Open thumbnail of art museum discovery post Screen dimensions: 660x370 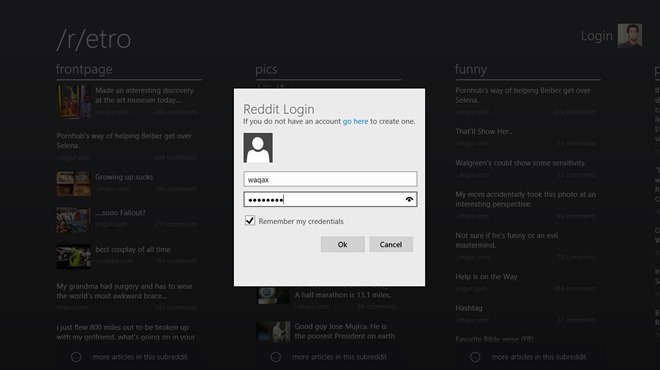[x=73, y=101]
